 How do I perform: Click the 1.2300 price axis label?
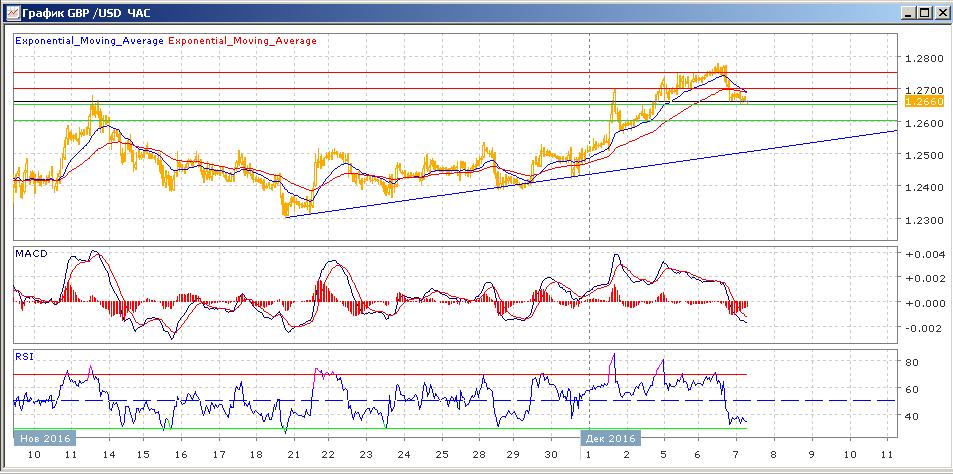[x=923, y=219]
